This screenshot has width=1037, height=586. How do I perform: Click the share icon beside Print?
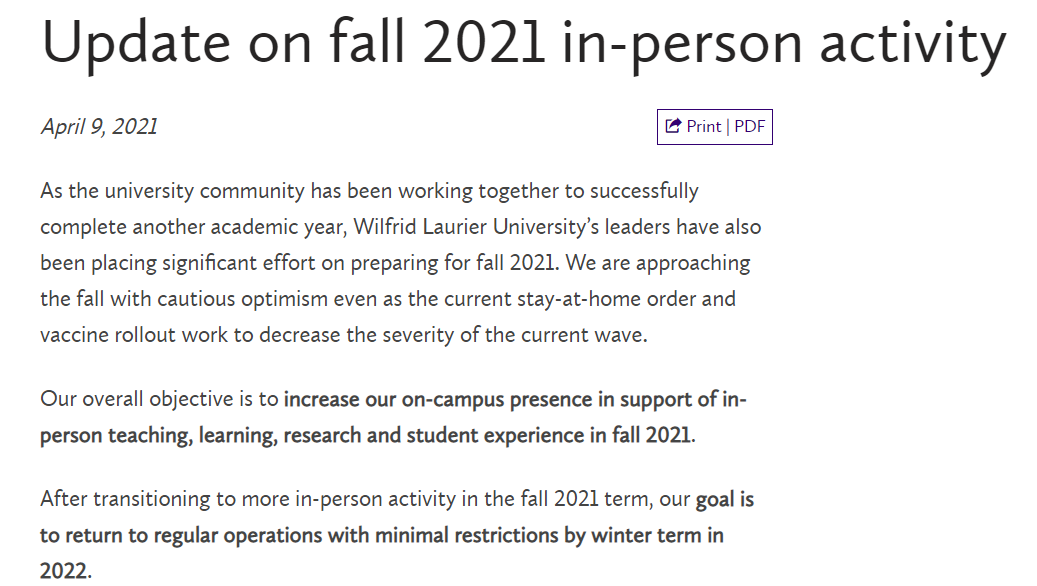[673, 127]
